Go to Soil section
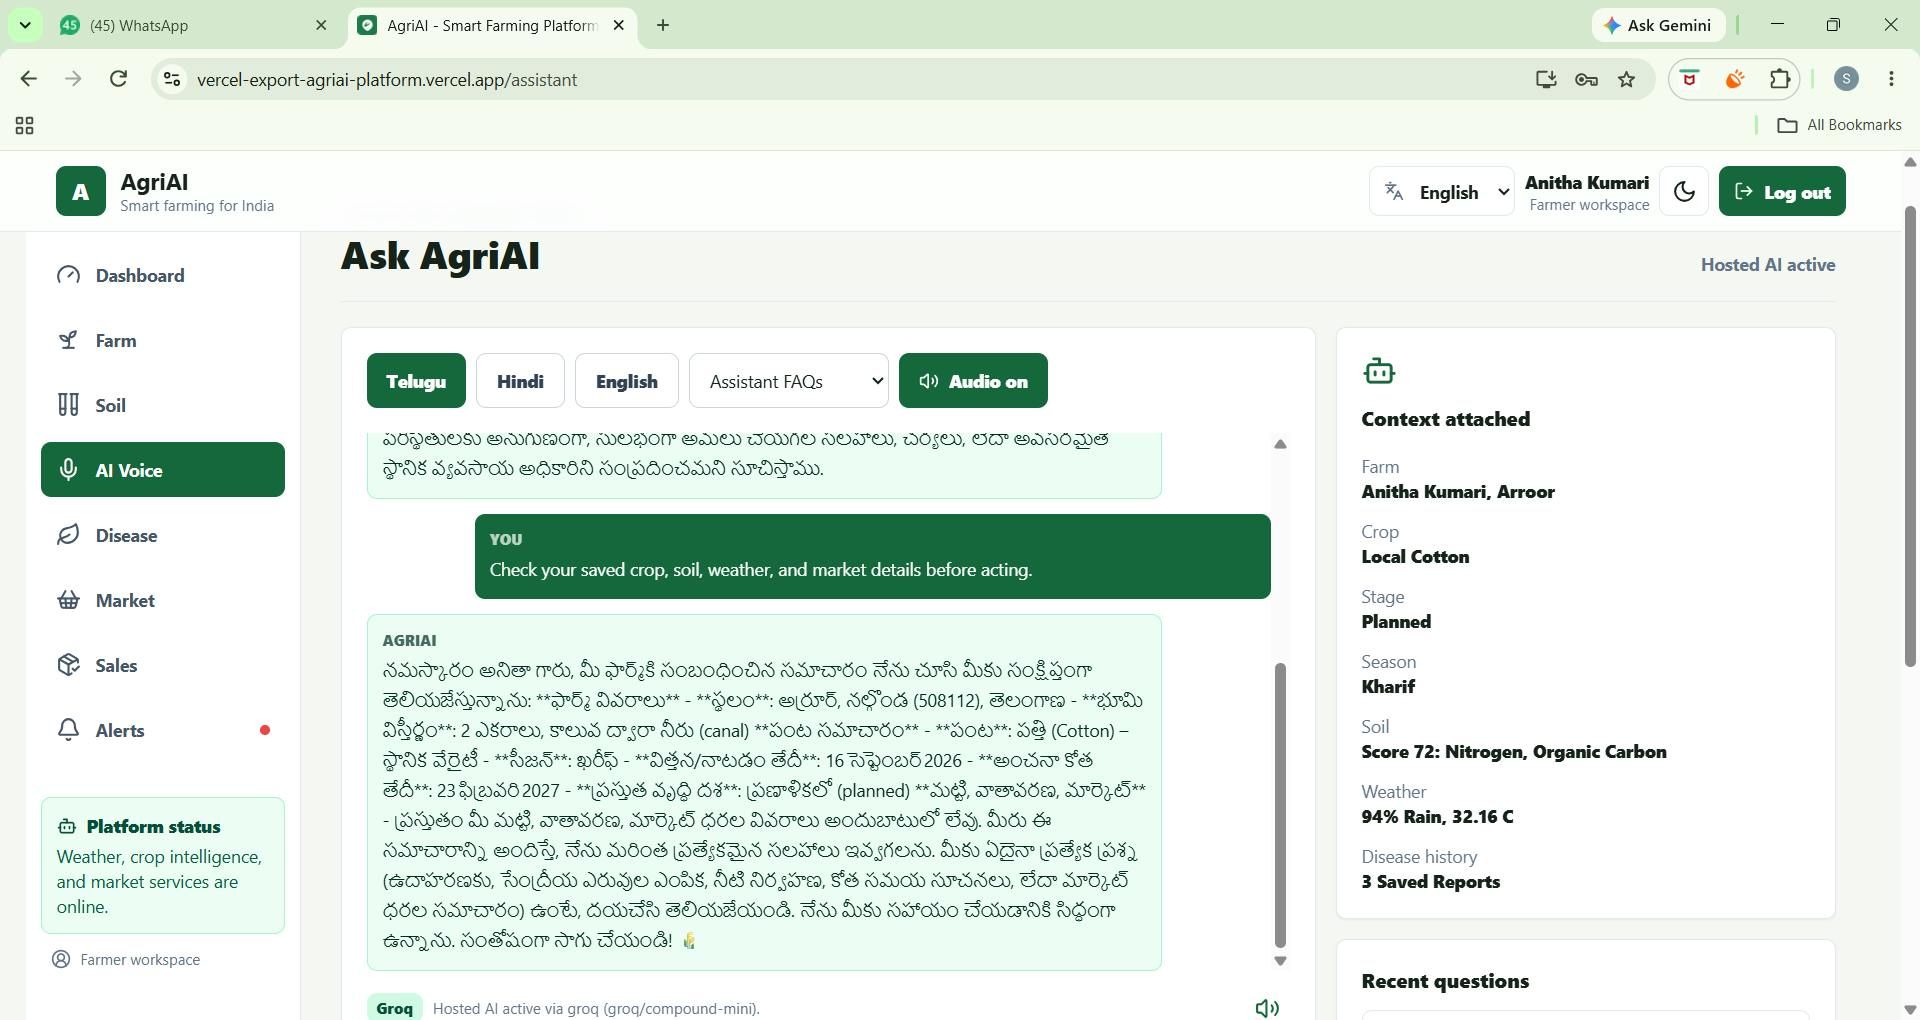Viewport: 1920px width, 1020px height. 162,405
